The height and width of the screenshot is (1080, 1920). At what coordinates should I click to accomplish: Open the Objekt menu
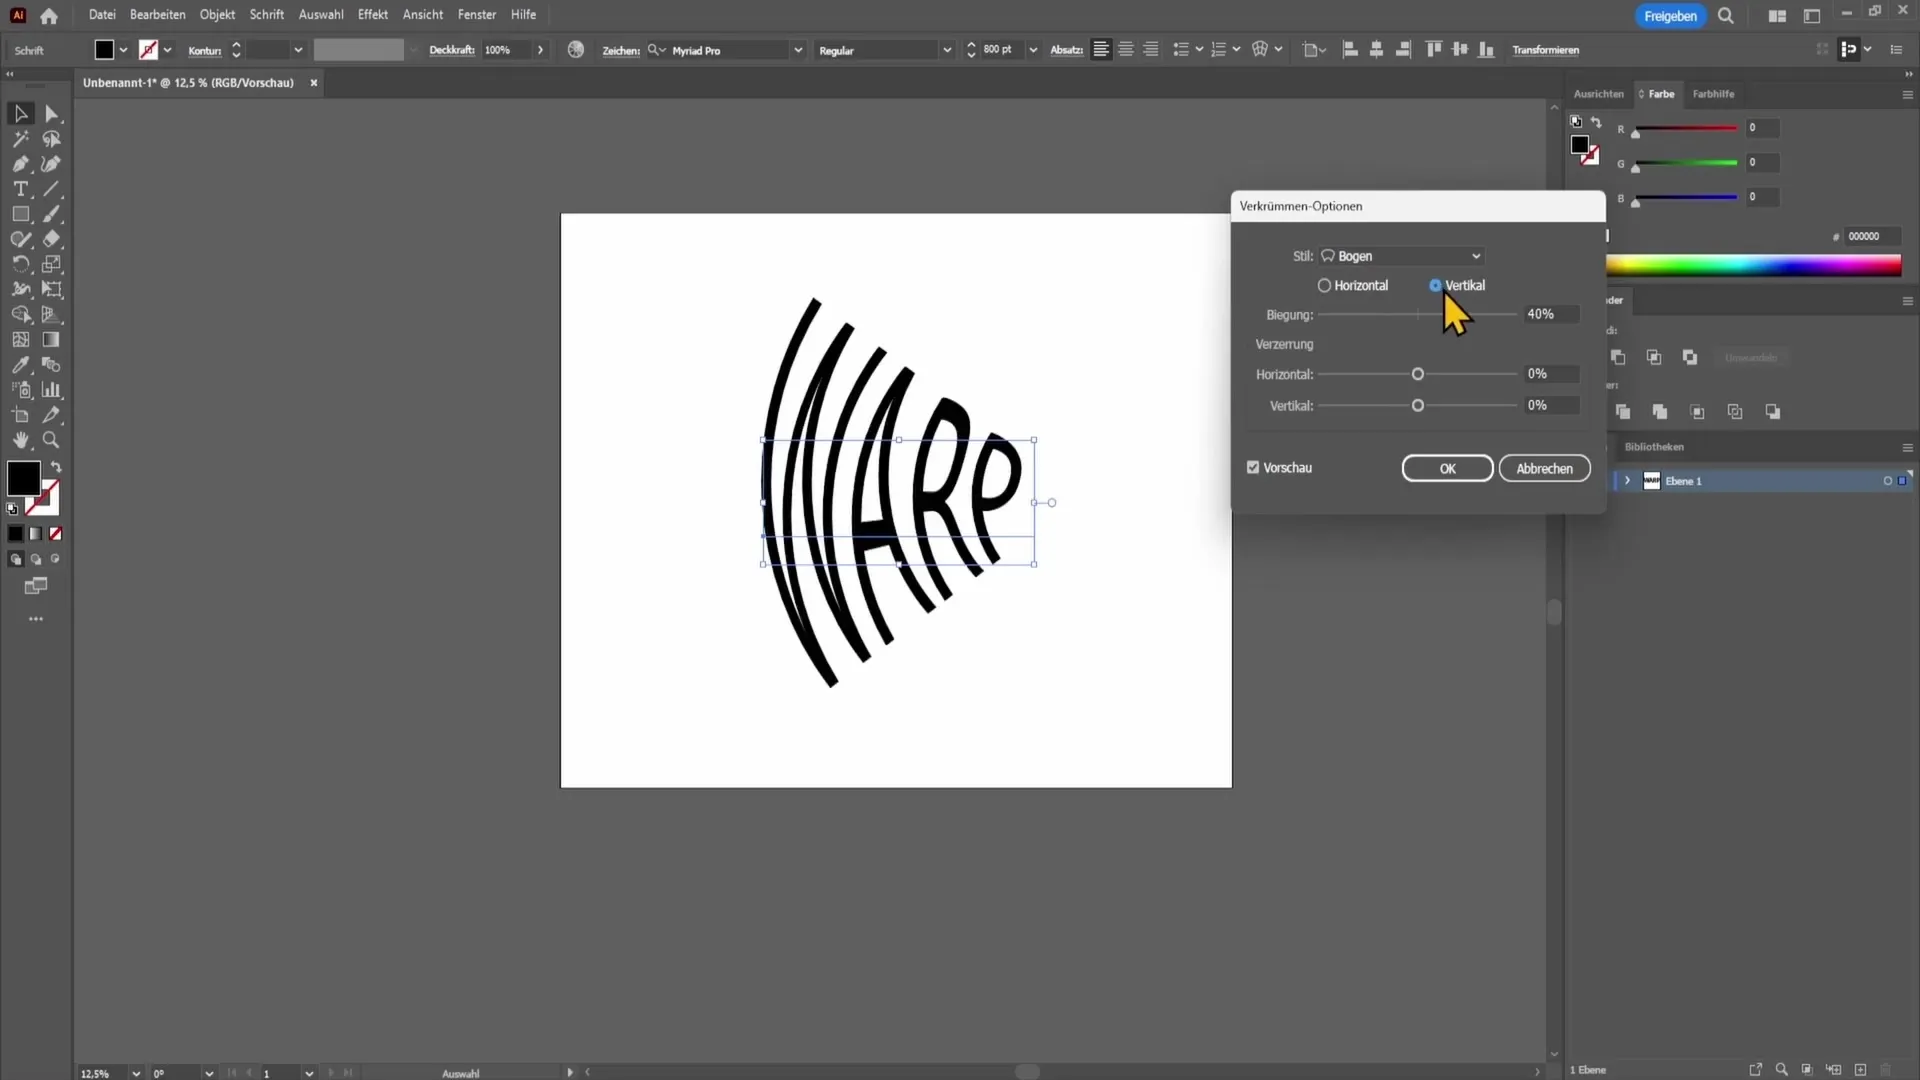click(217, 15)
